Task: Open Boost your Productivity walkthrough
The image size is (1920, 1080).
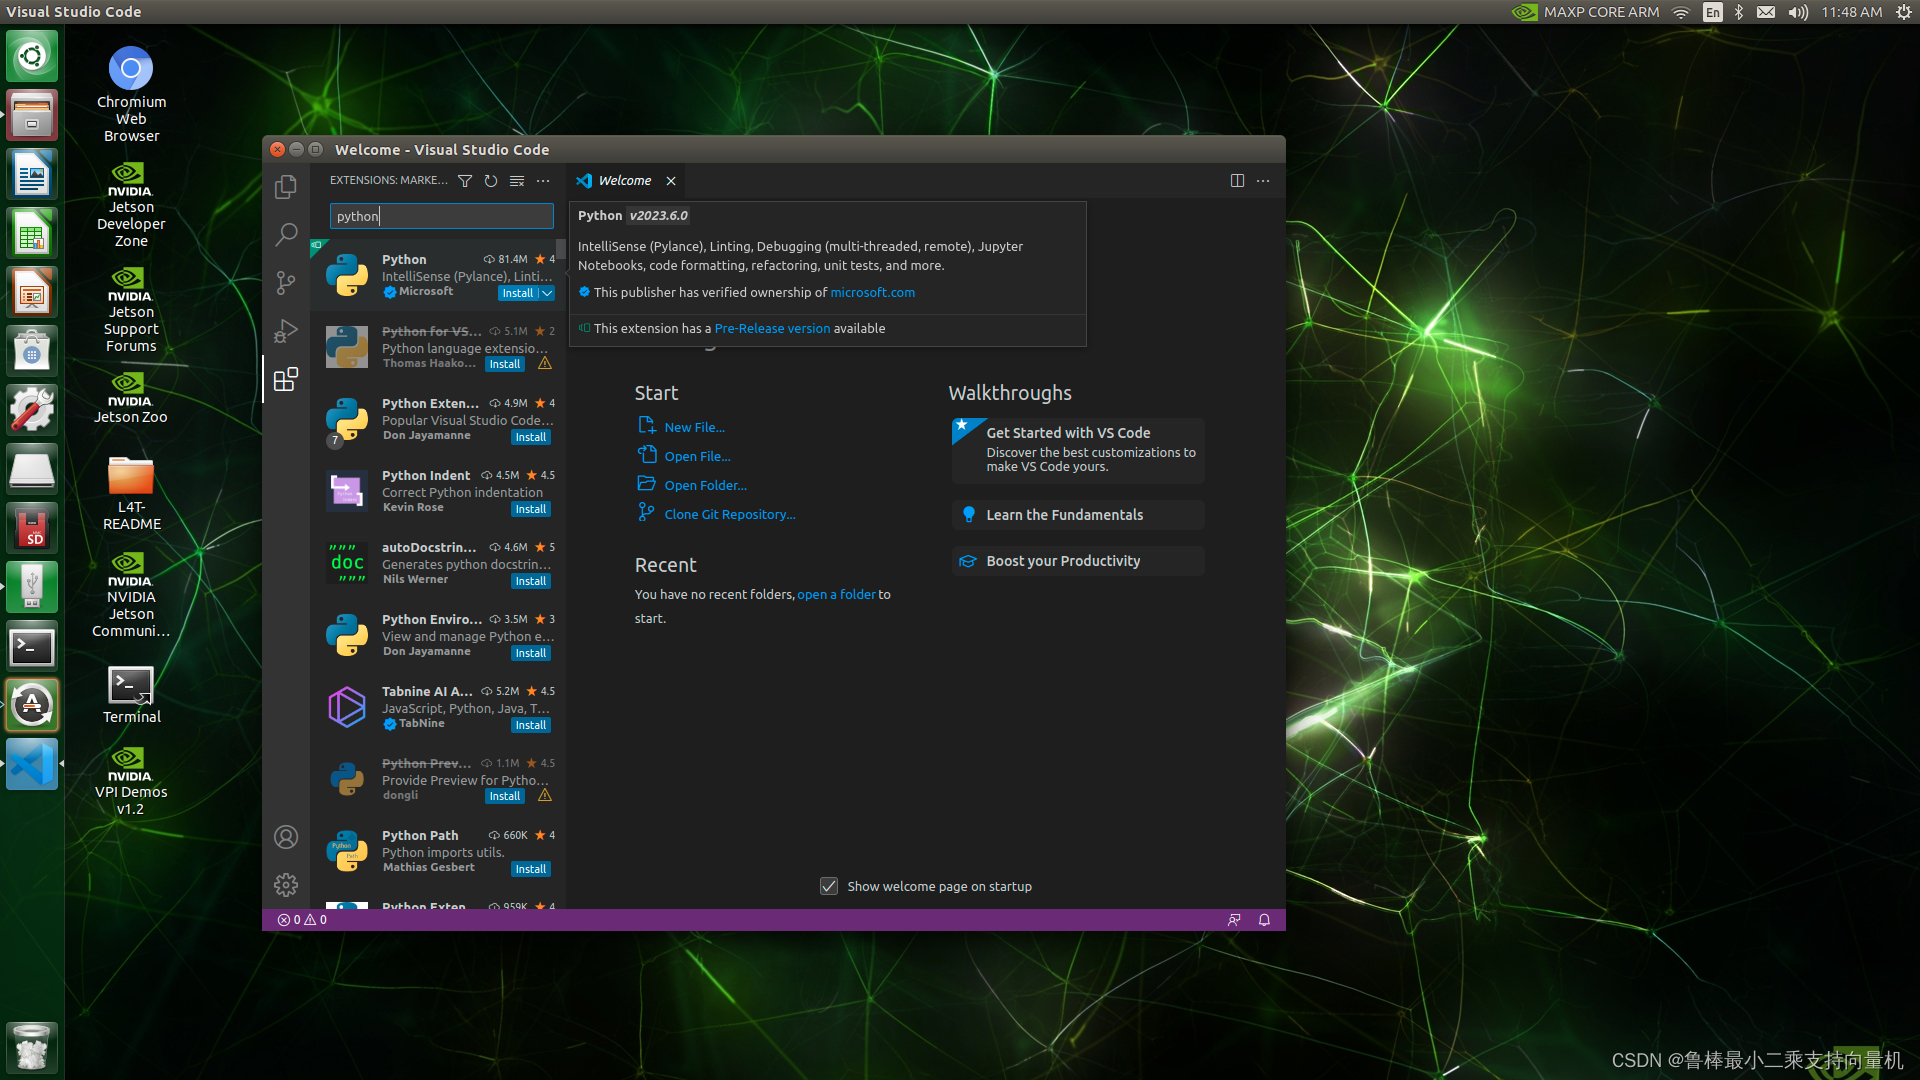Action: (x=1078, y=561)
